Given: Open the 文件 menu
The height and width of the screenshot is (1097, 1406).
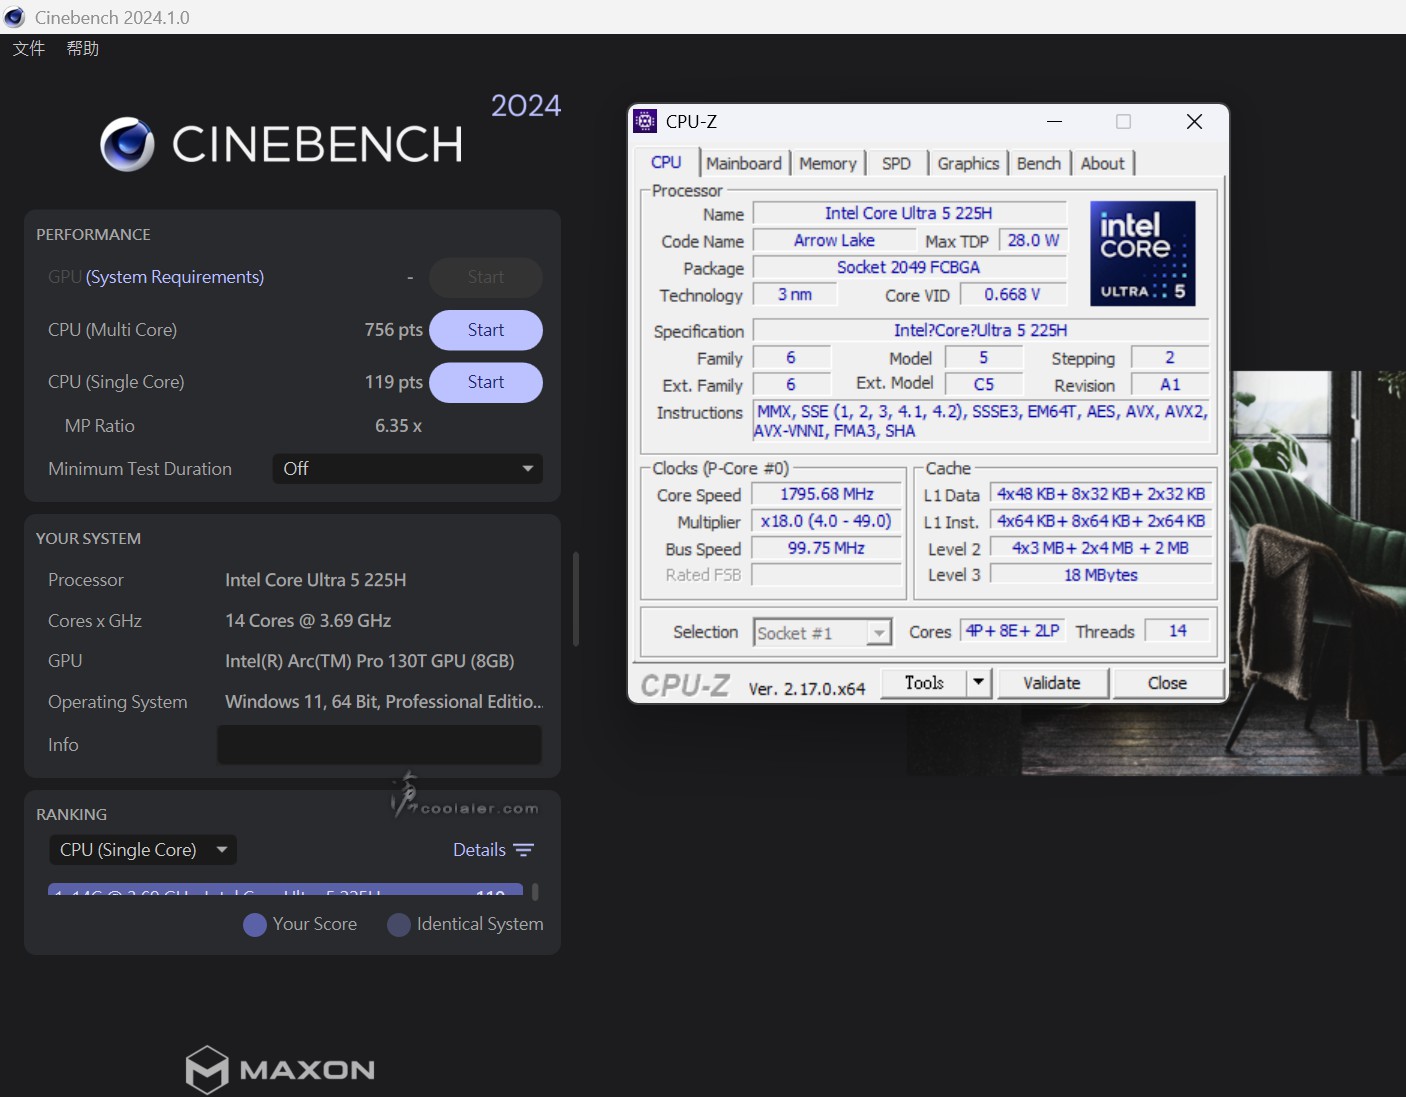Looking at the screenshot, I should 29,48.
